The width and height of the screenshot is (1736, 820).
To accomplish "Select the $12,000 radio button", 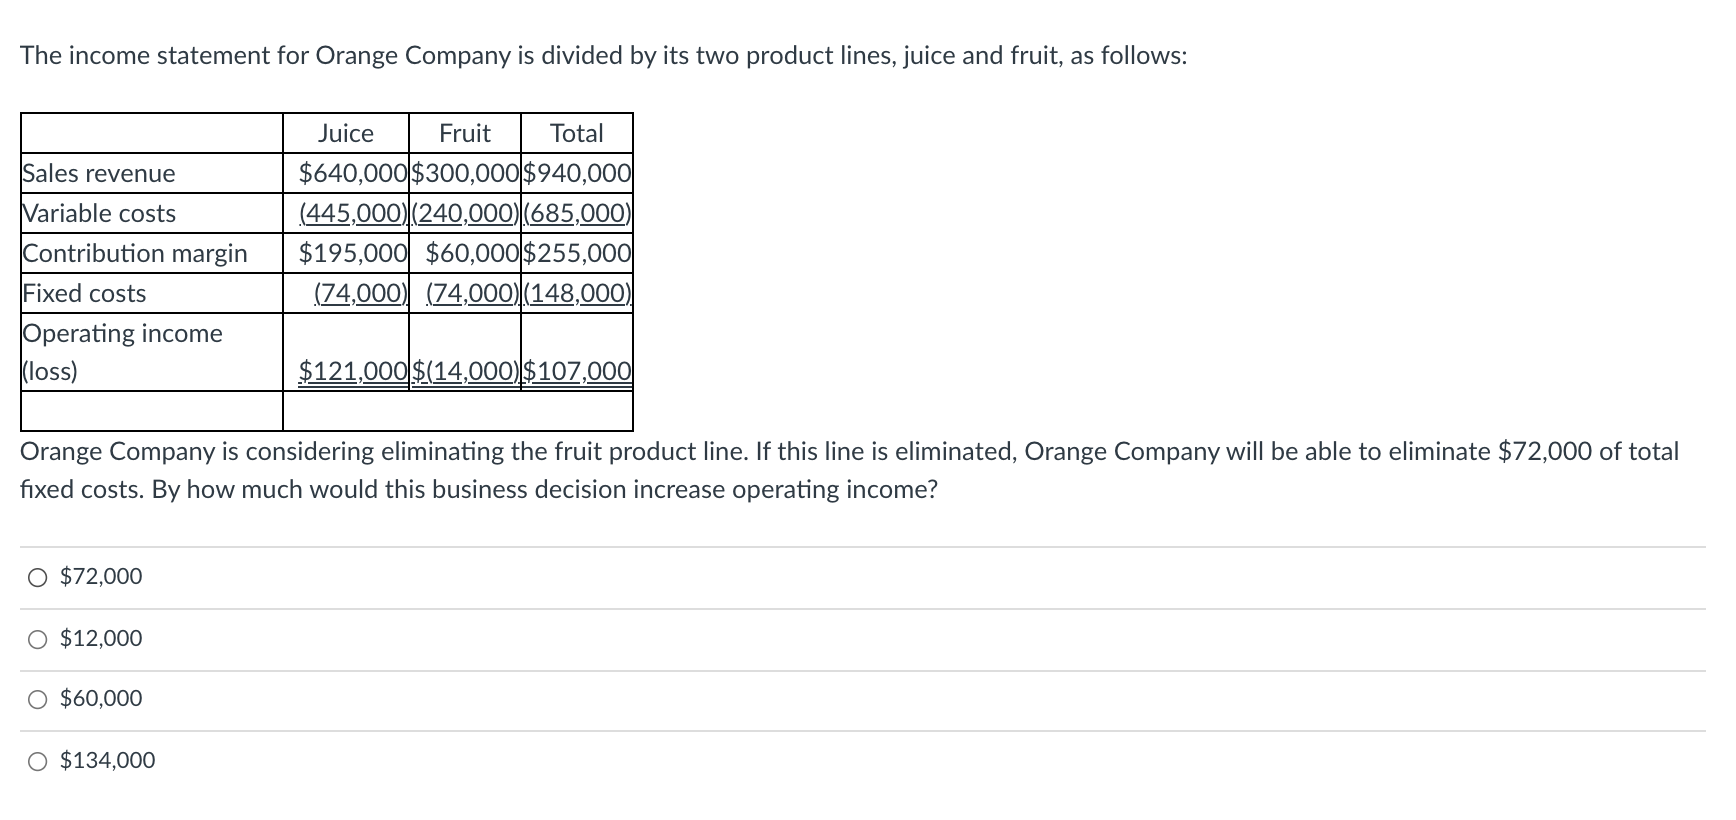I will [x=37, y=637].
